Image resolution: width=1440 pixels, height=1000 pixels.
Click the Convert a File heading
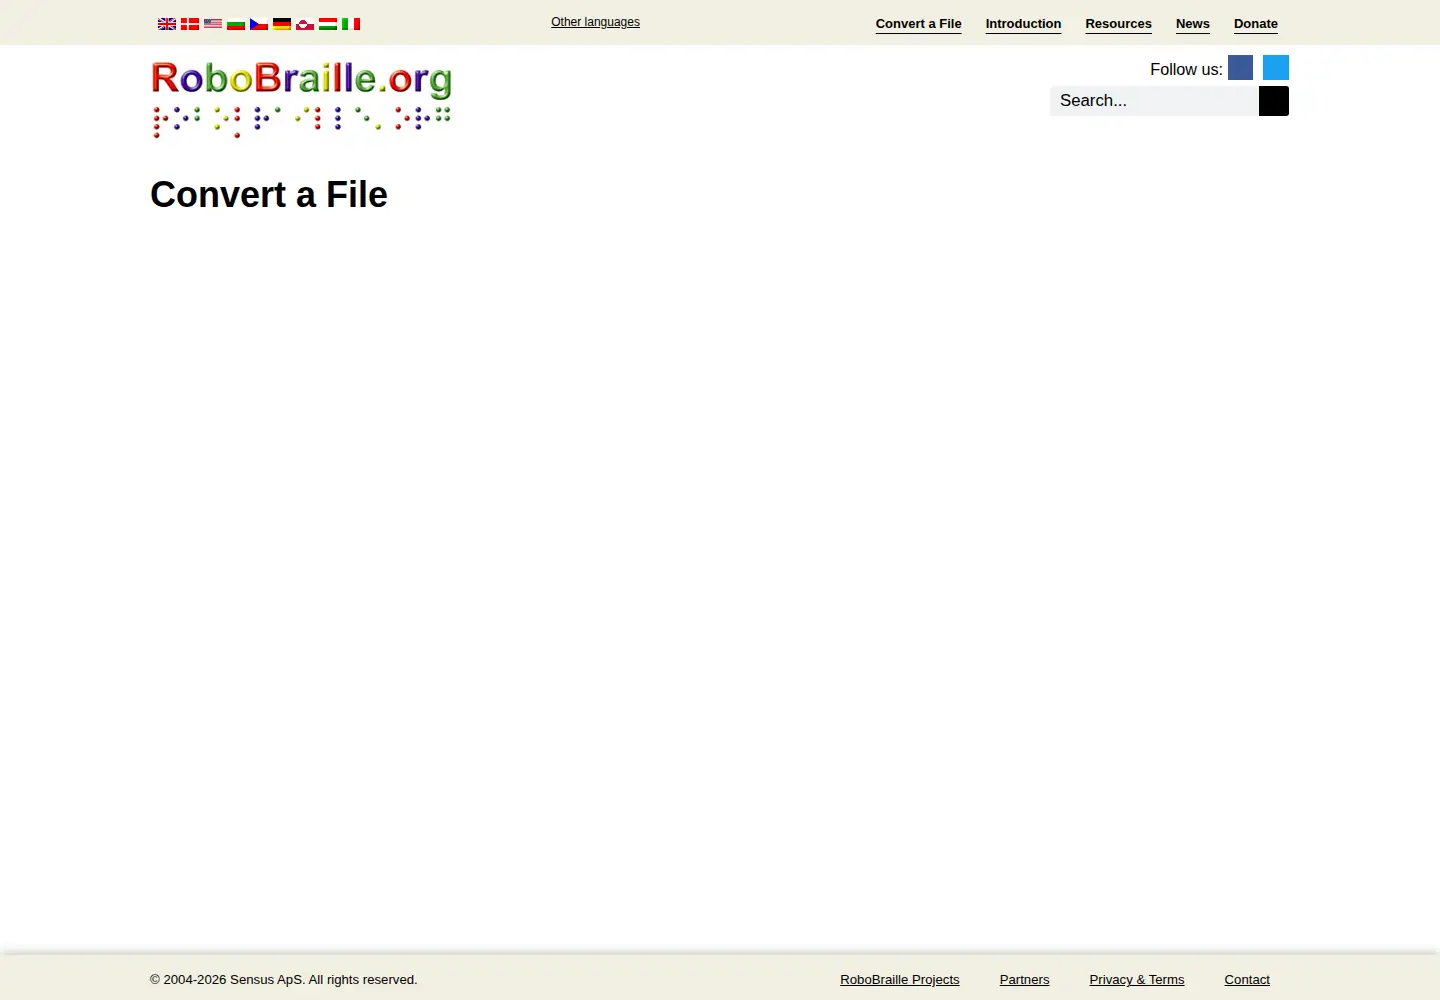click(x=269, y=194)
